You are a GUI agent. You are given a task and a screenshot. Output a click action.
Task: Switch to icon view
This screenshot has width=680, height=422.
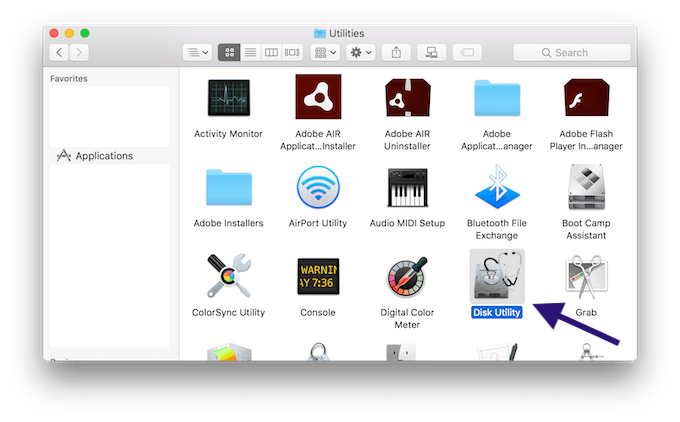[229, 52]
